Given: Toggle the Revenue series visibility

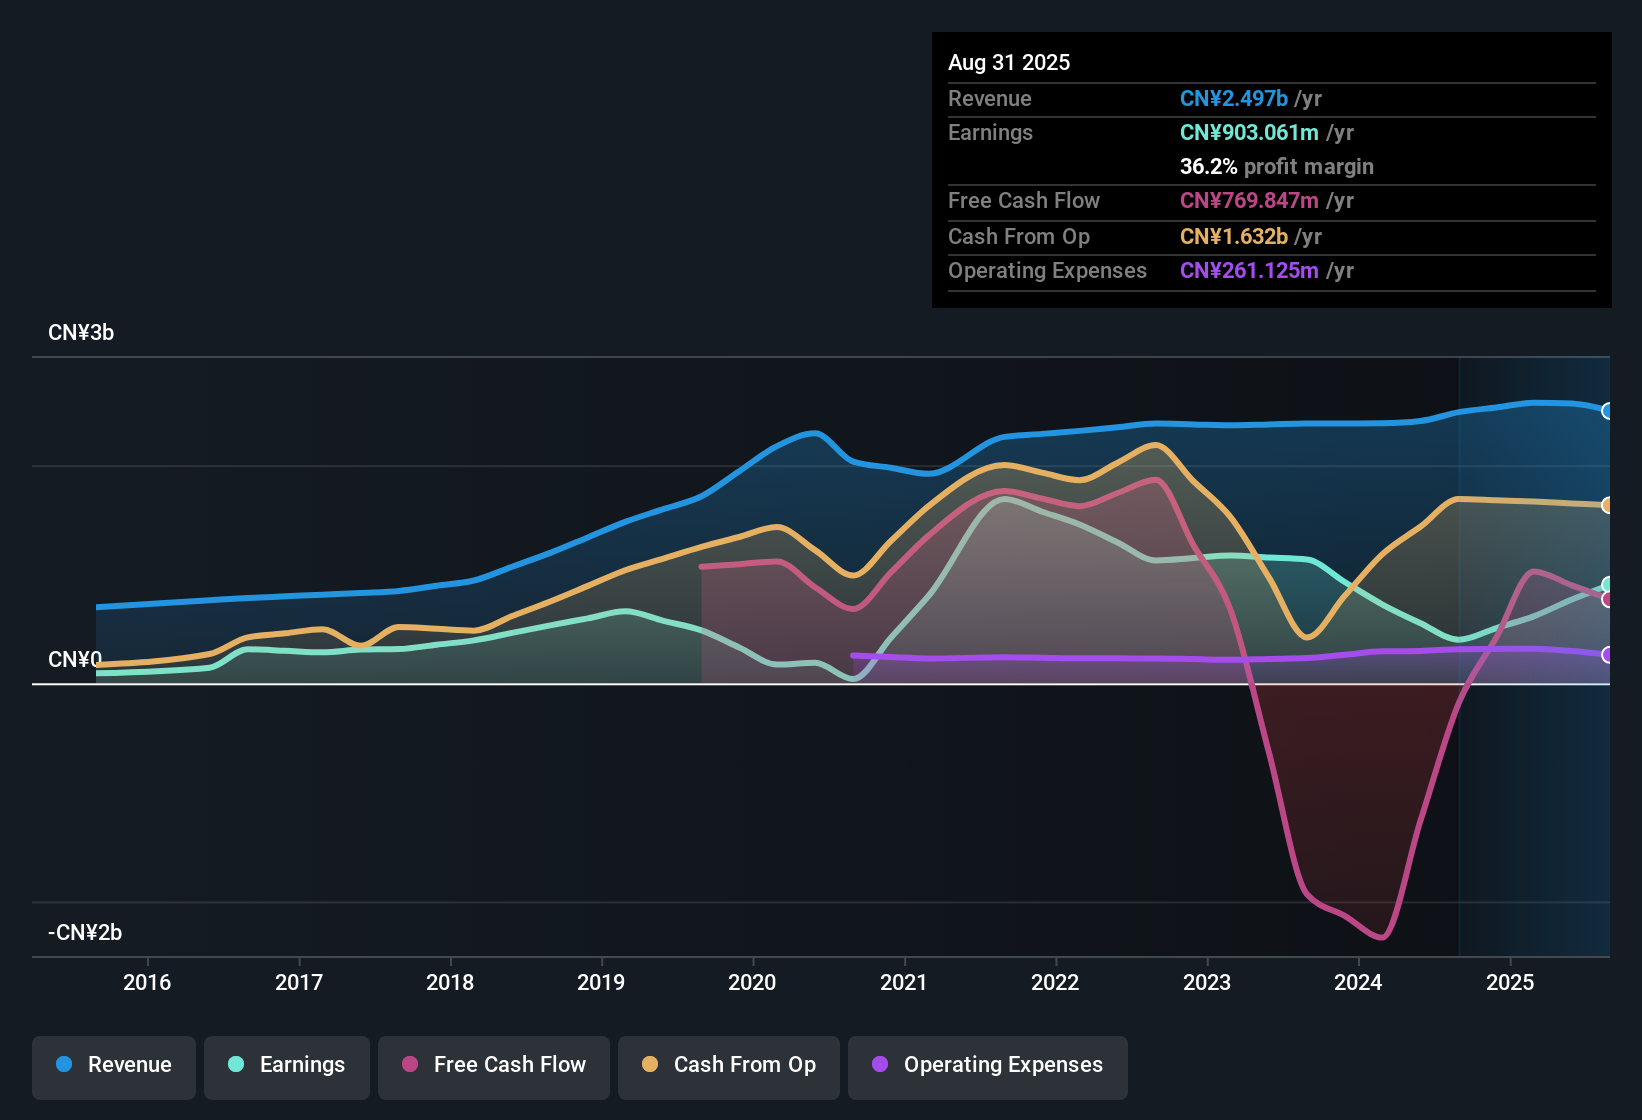Looking at the screenshot, I should tap(113, 1065).
